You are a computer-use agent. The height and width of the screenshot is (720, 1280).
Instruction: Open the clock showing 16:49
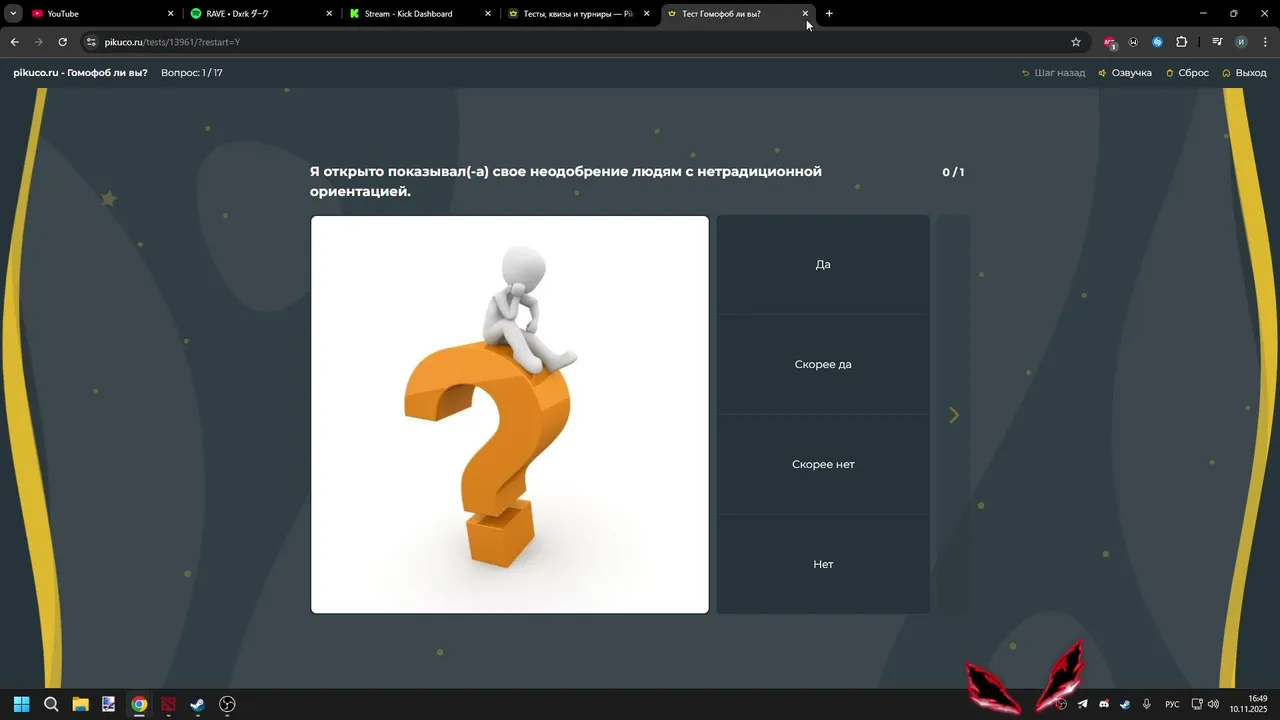(1250, 704)
